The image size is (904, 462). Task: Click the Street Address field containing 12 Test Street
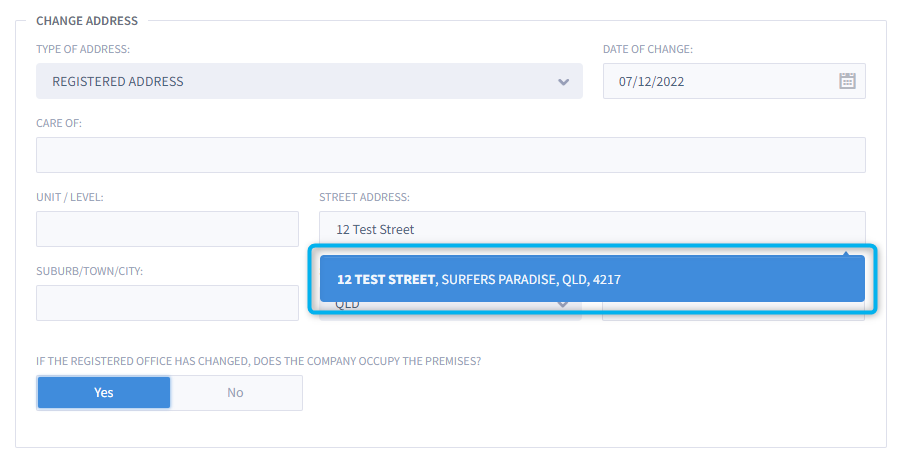pyautogui.click(x=591, y=229)
